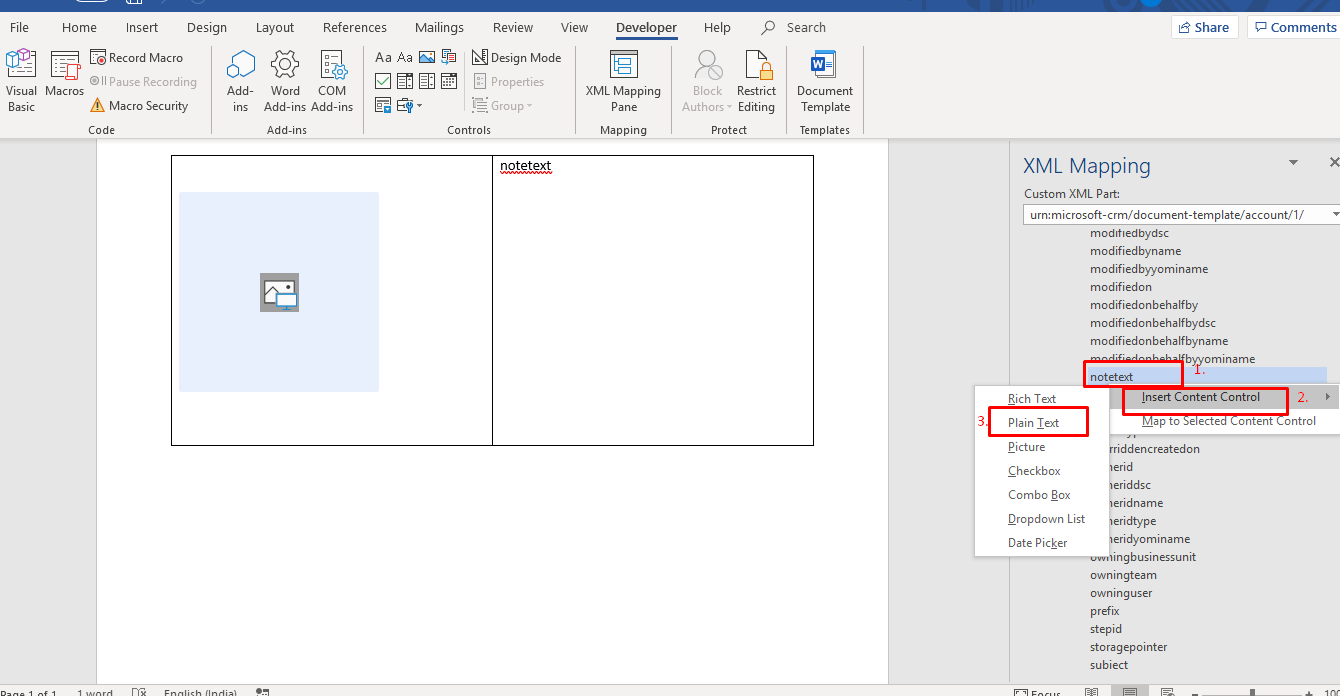Toggle Design Mode

516,58
